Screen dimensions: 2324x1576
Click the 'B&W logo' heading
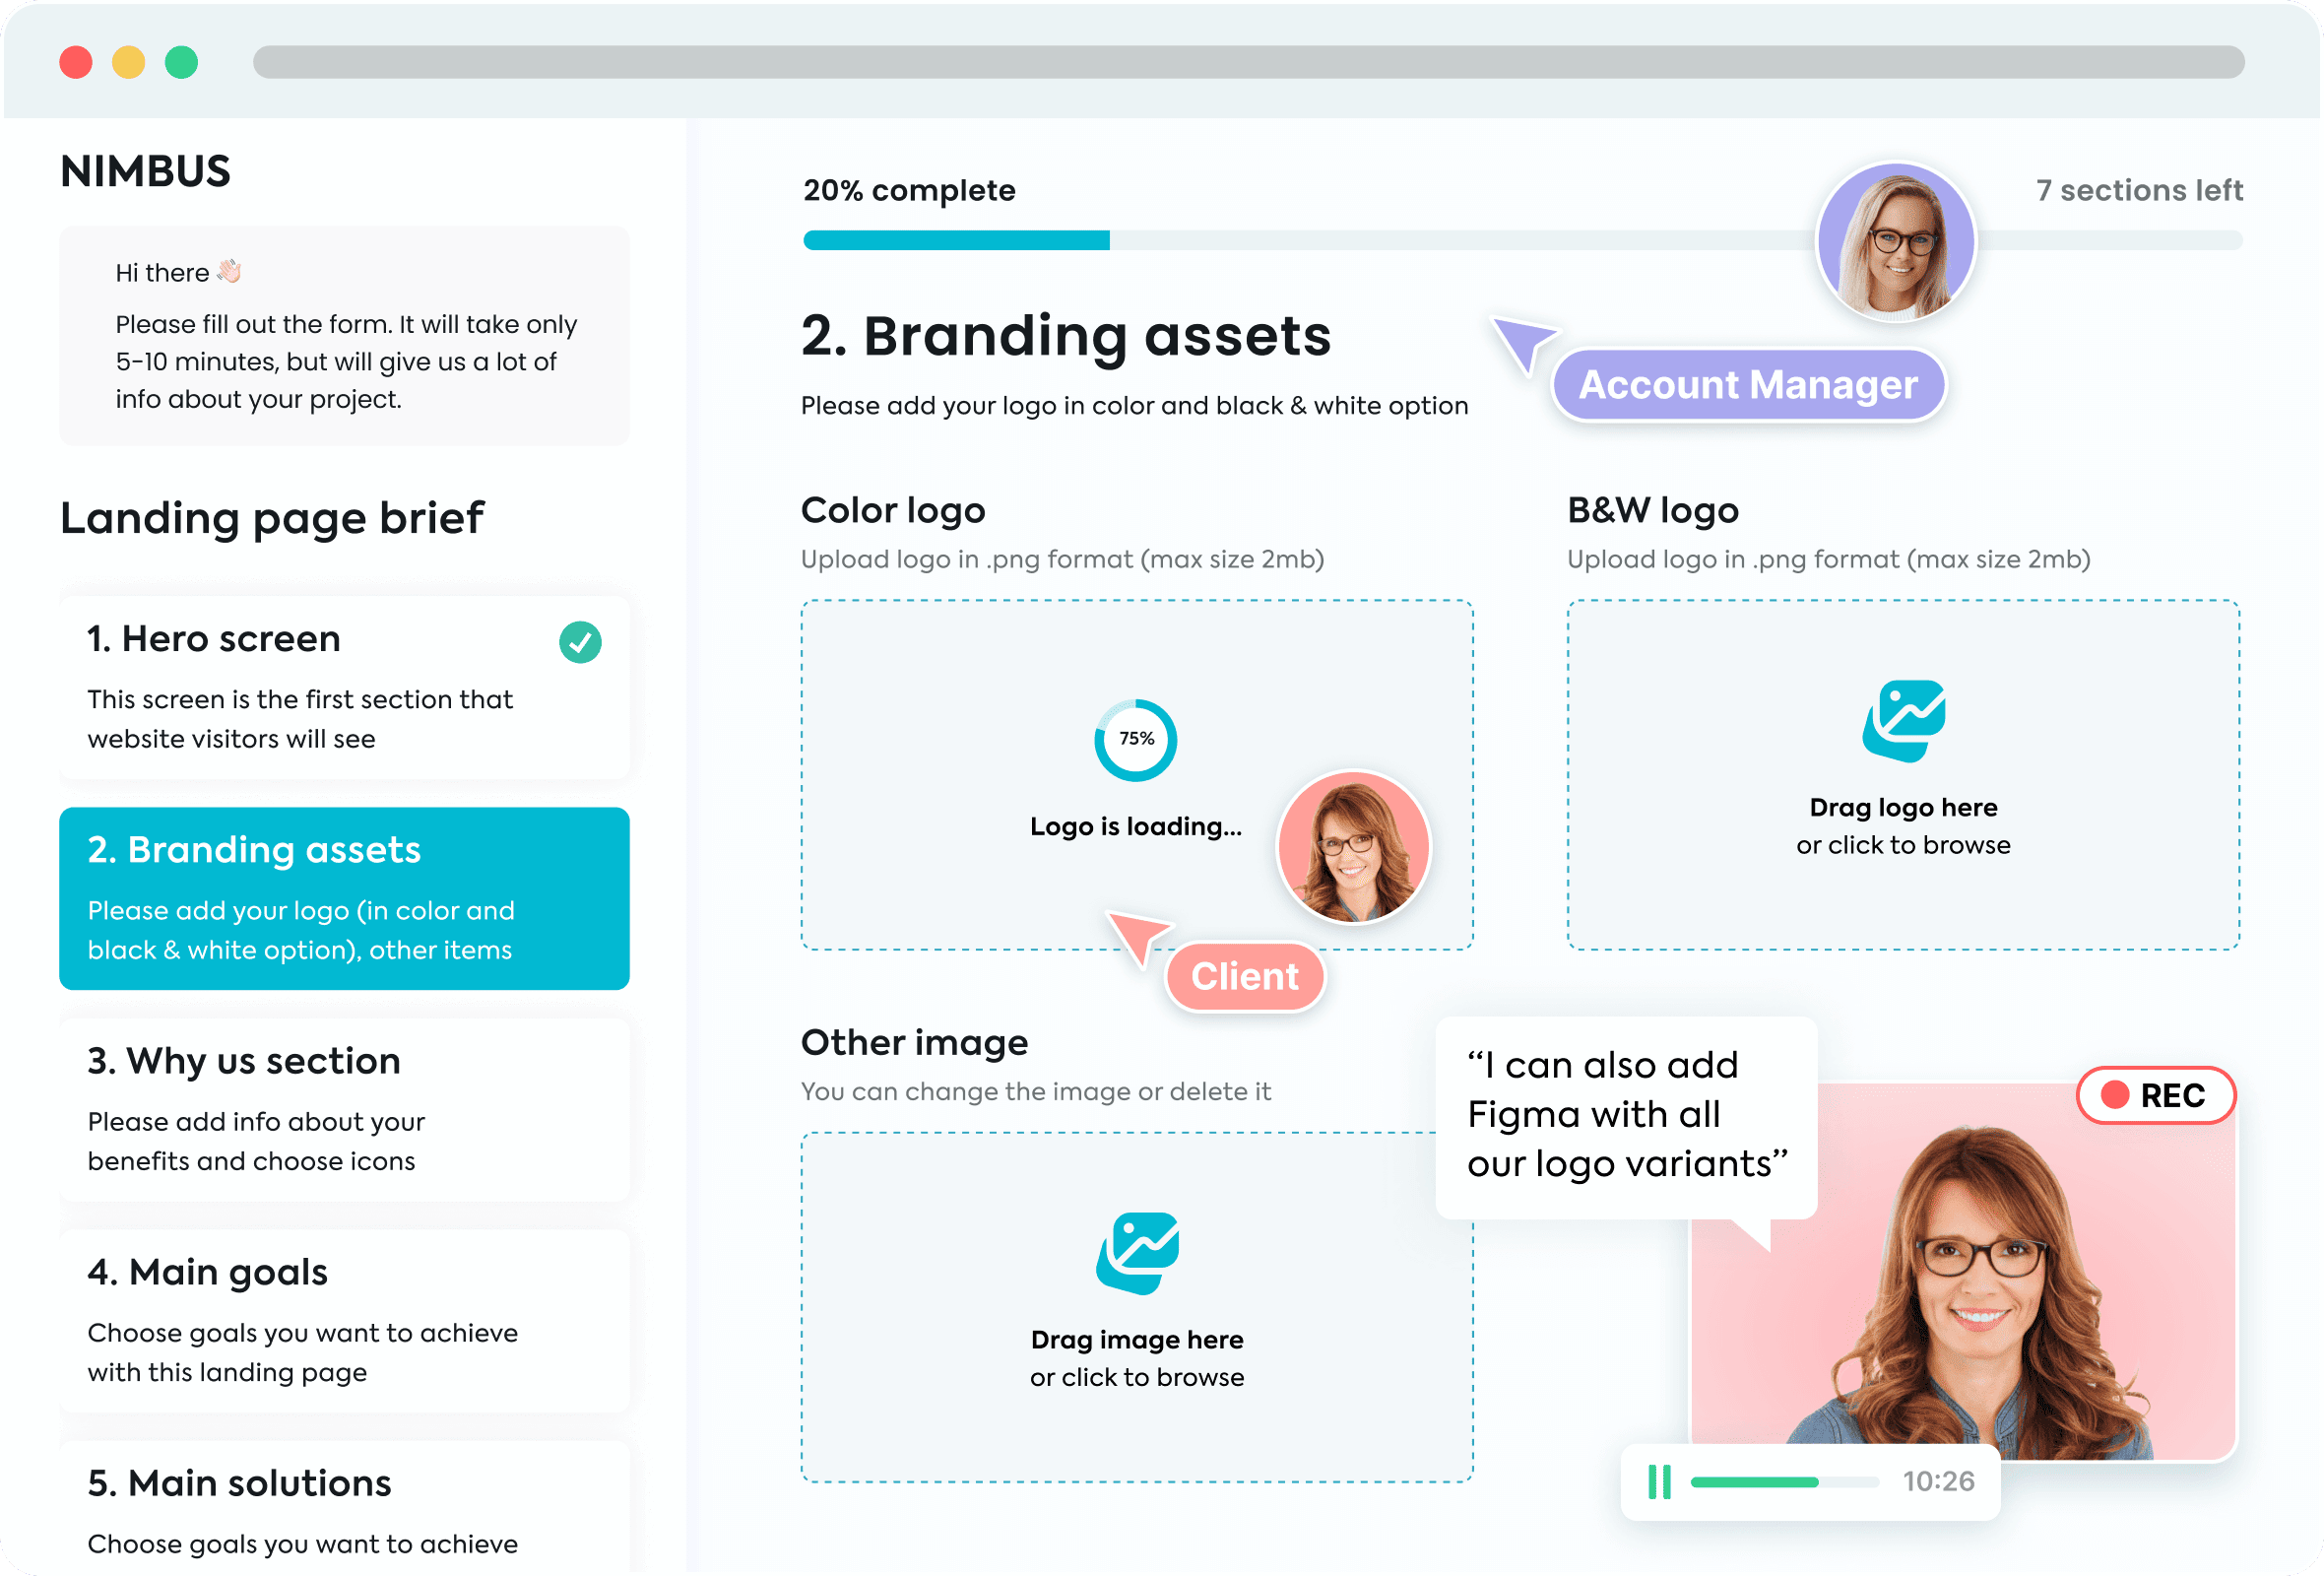point(1653,510)
